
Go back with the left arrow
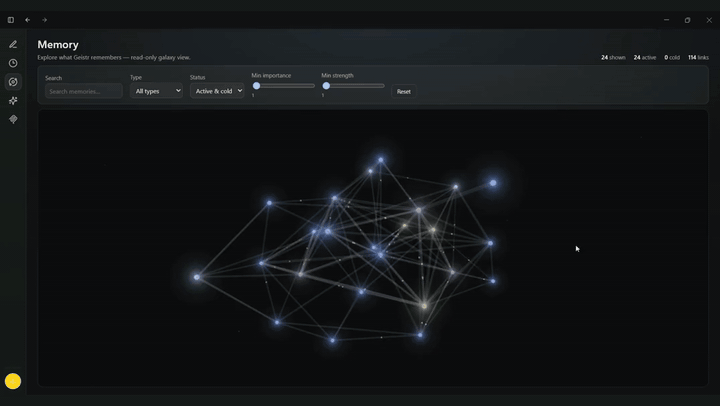(28, 20)
